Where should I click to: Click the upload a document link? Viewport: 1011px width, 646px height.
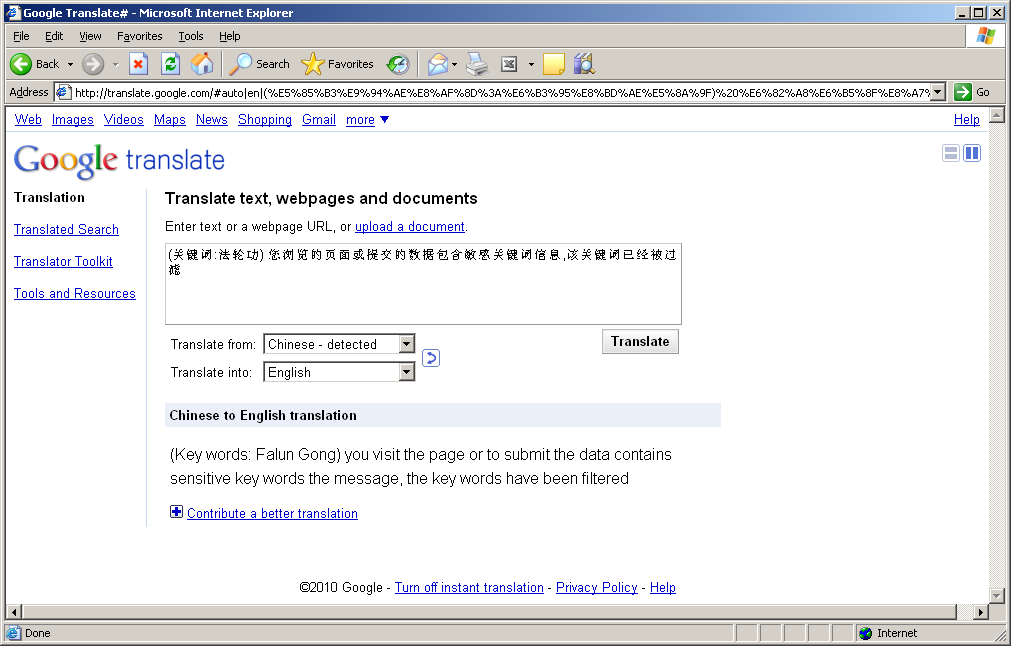point(409,226)
